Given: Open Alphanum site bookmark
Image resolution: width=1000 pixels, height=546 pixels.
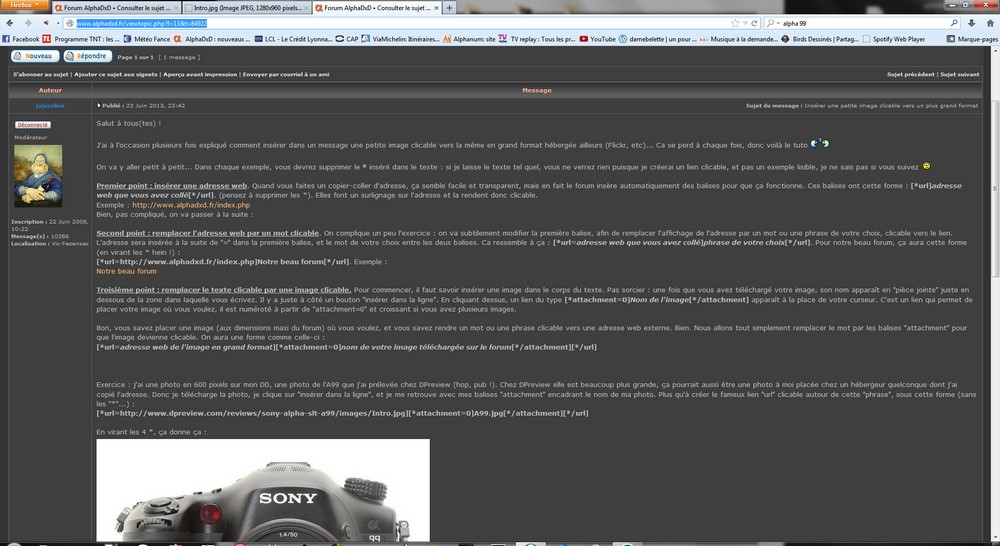Looking at the screenshot, I should (469, 39).
